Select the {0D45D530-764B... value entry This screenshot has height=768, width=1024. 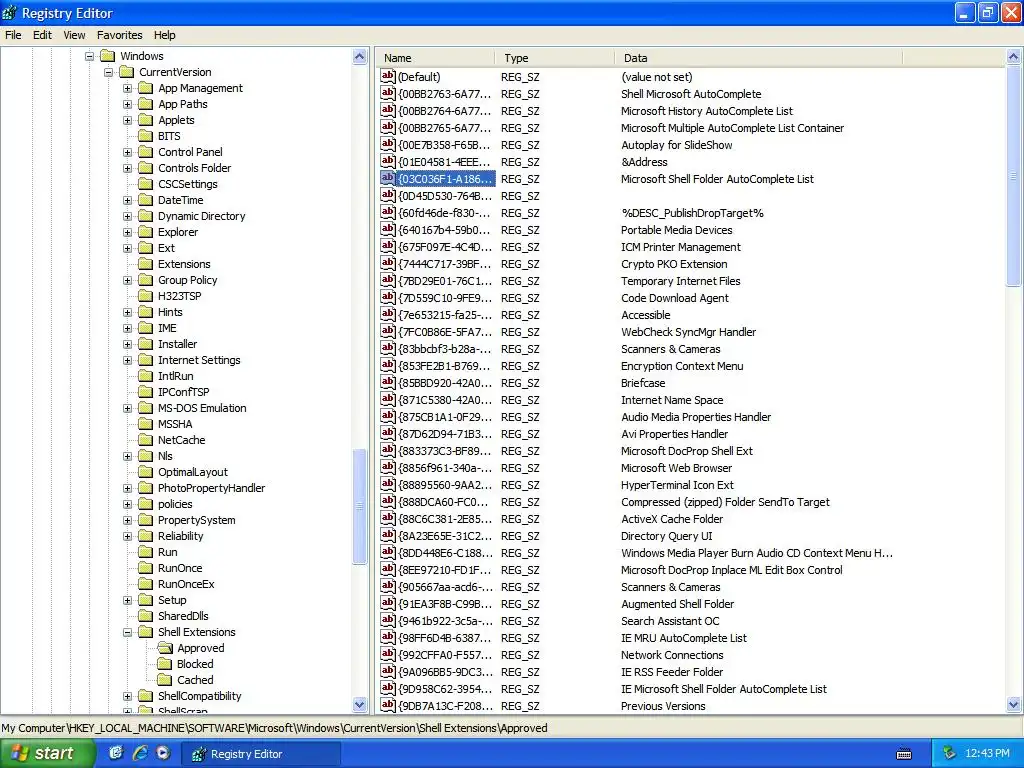point(445,196)
